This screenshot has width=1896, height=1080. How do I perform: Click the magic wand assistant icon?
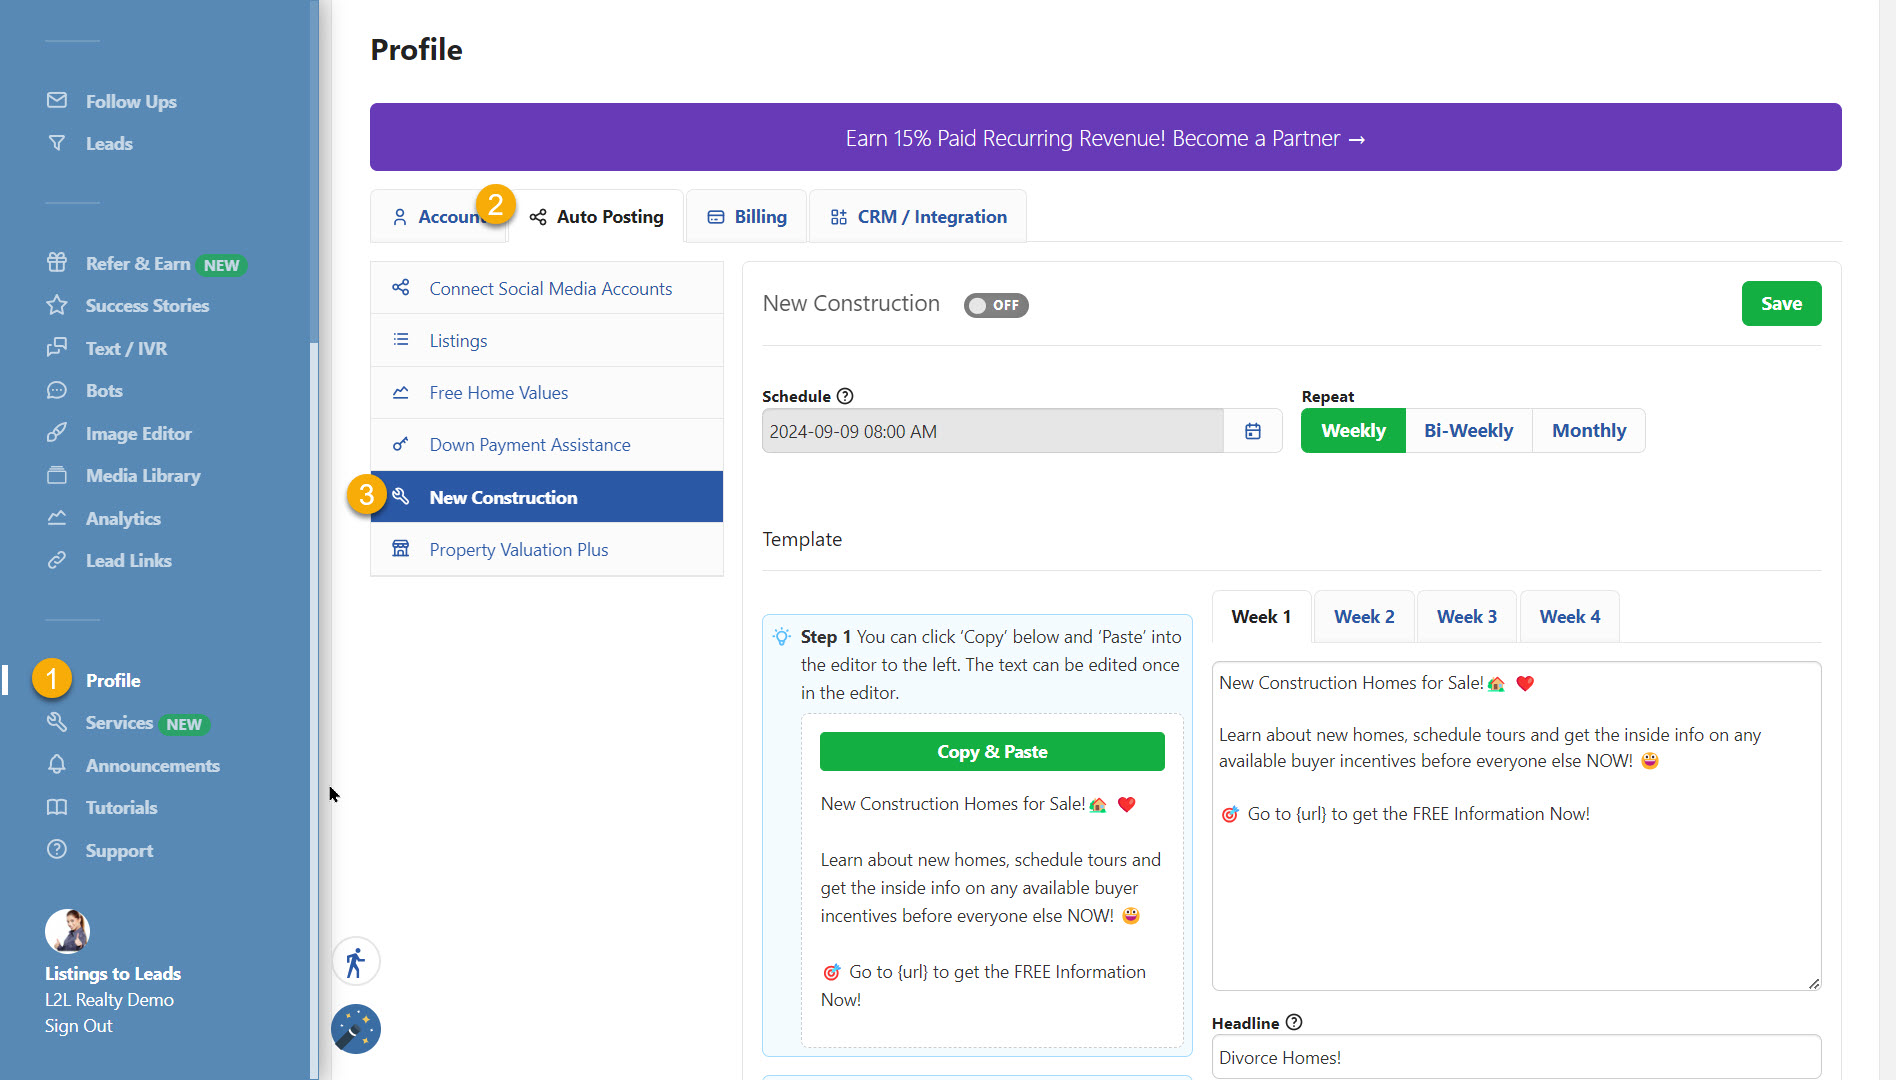tap(355, 1029)
